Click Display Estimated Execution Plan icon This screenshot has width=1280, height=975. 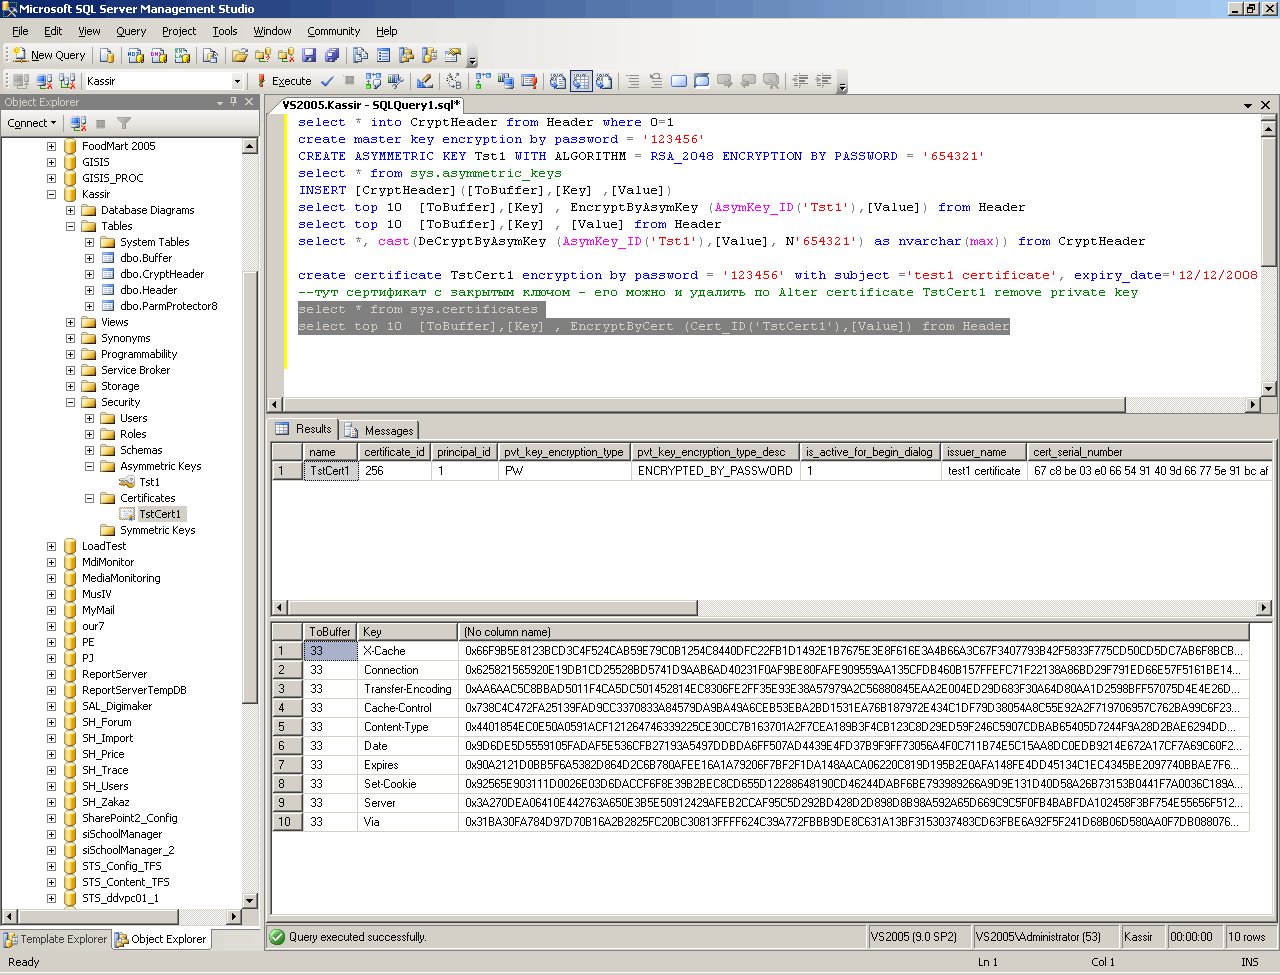click(x=373, y=81)
